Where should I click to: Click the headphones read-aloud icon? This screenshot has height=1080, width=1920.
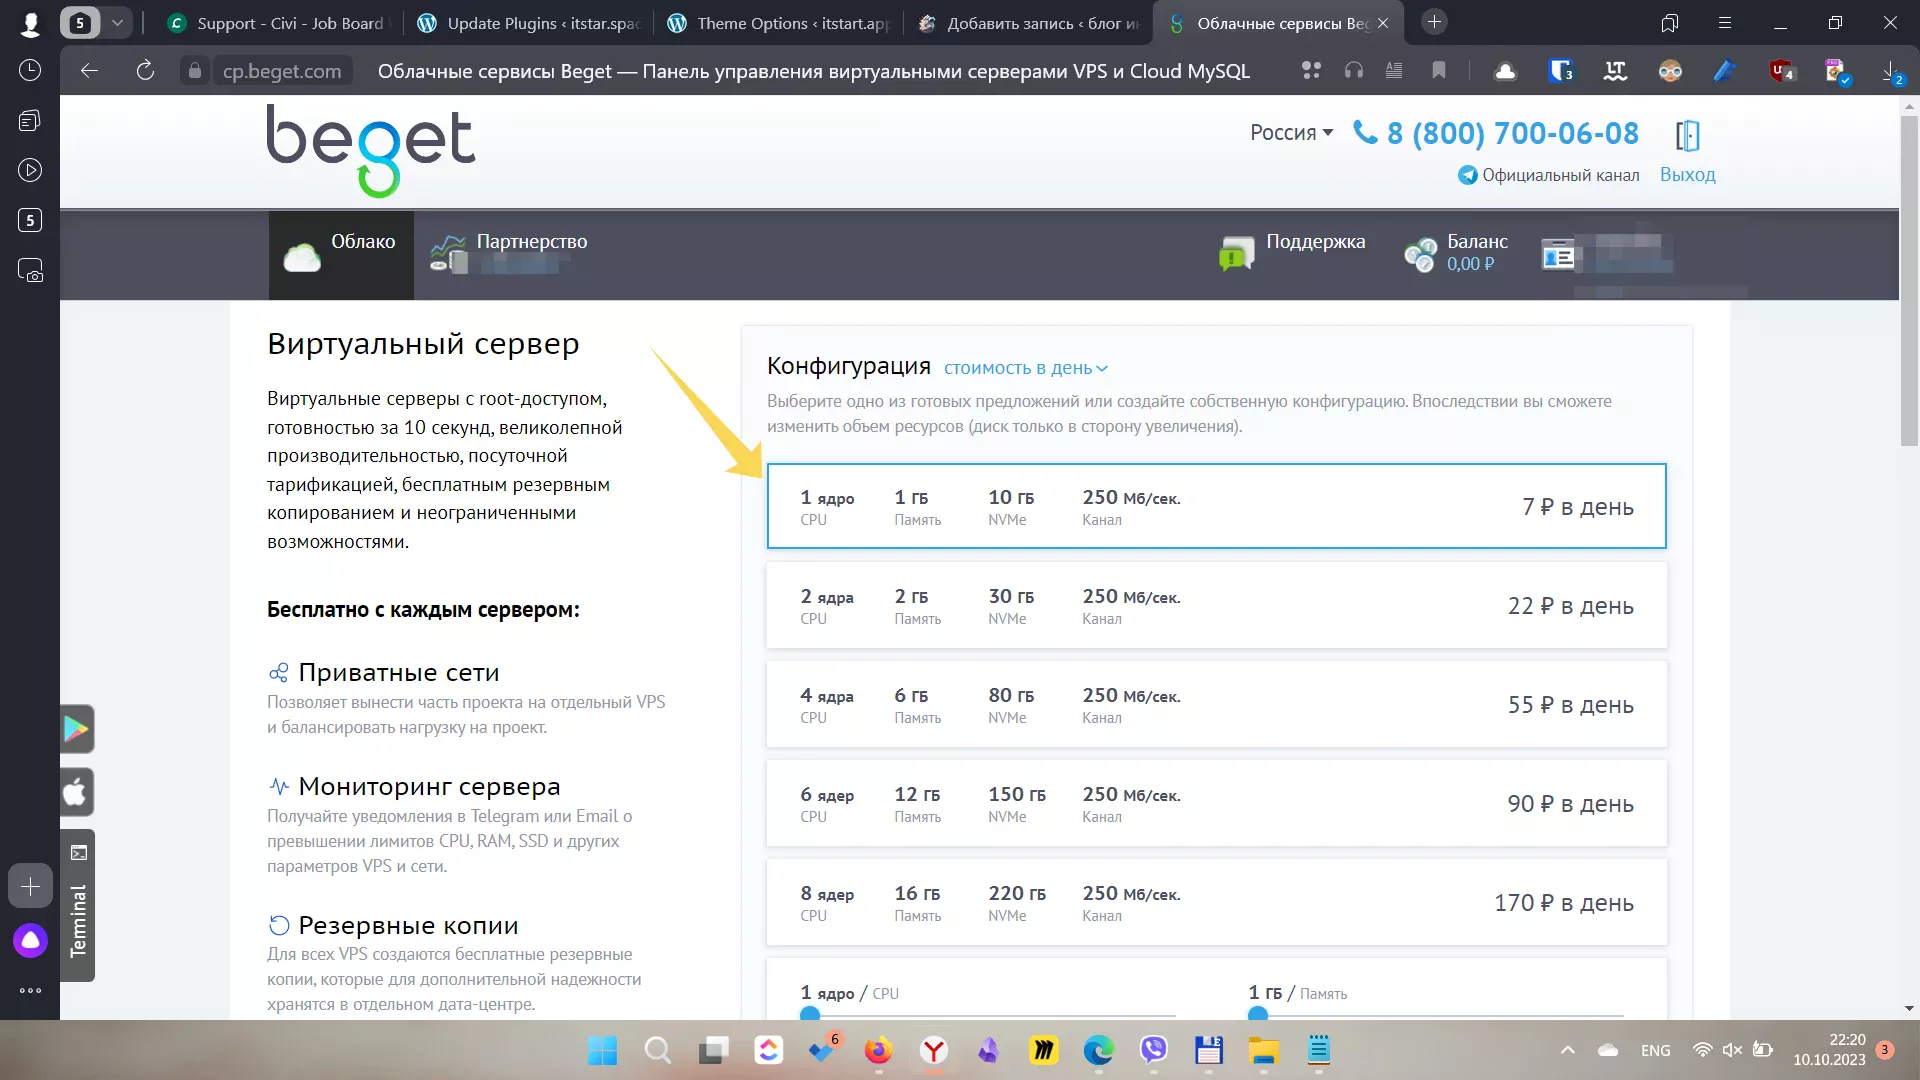pos(1354,71)
